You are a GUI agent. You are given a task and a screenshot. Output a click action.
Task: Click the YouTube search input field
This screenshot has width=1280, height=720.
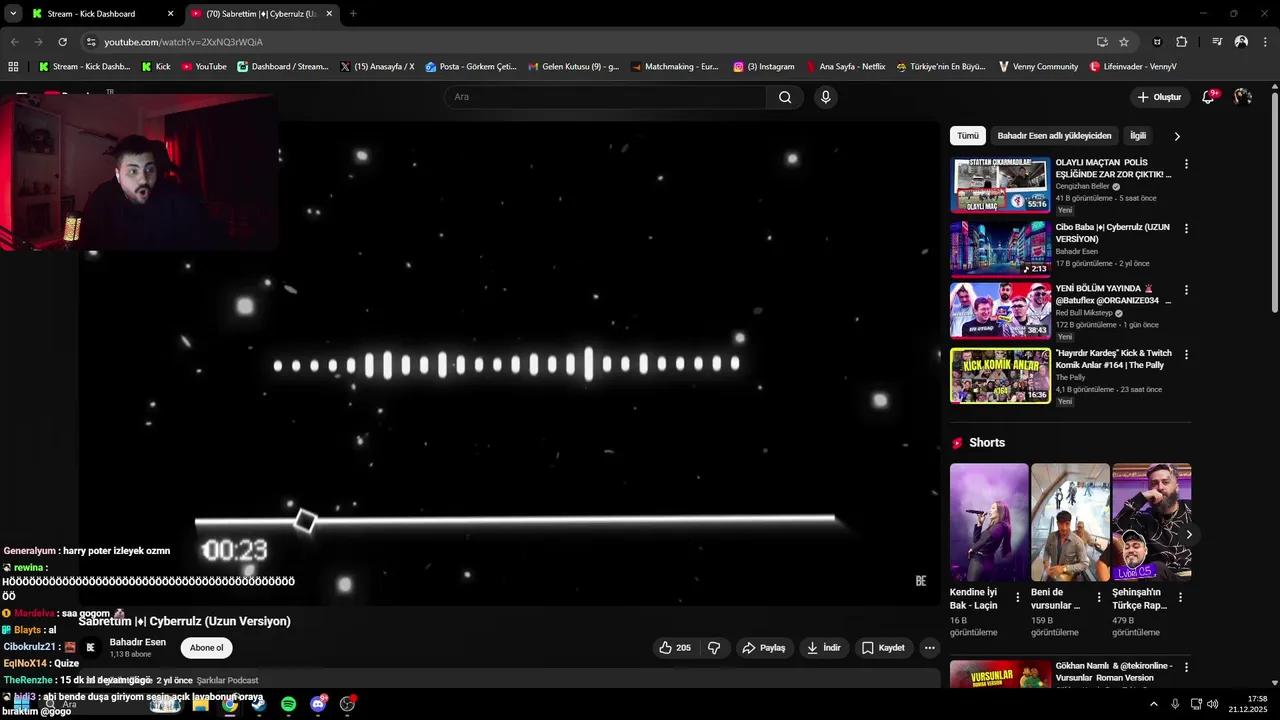605,97
